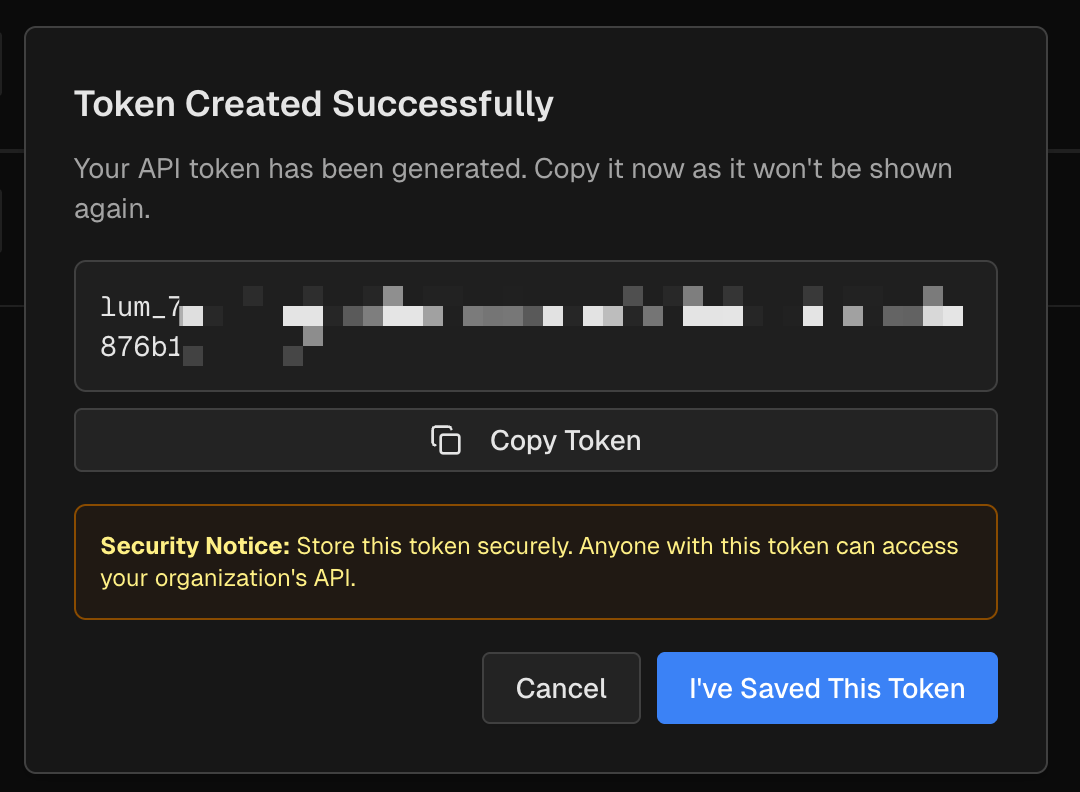This screenshot has width=1080, height=792.
Task: Click the 'Your API token has been generated' text
Action: (299, 168)
